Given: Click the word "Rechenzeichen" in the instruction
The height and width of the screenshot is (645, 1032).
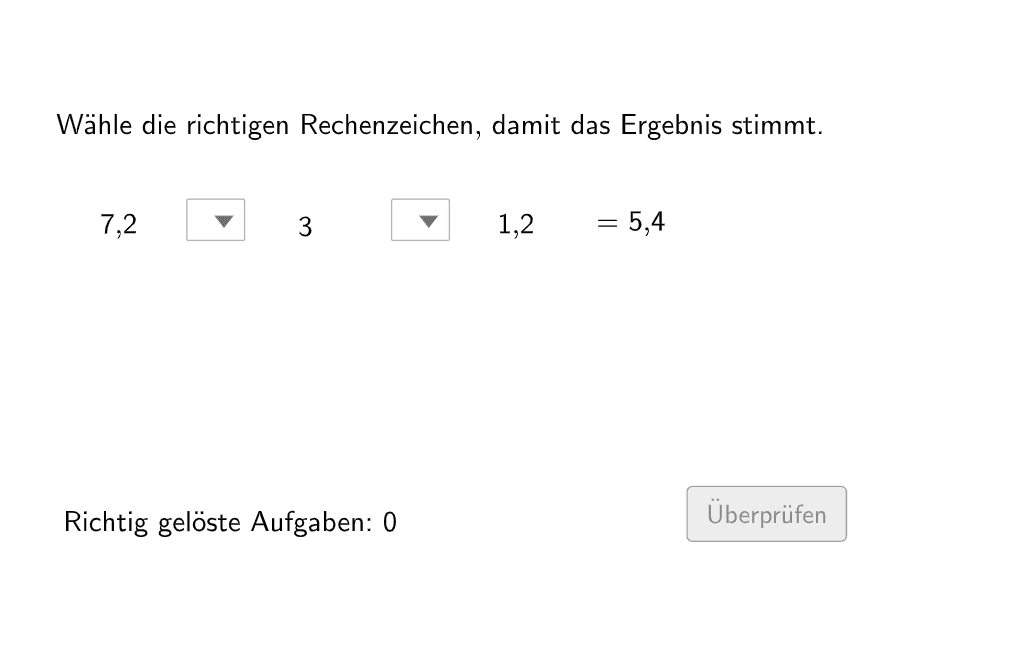Looking at the screenshot, I should pos(388,126).
